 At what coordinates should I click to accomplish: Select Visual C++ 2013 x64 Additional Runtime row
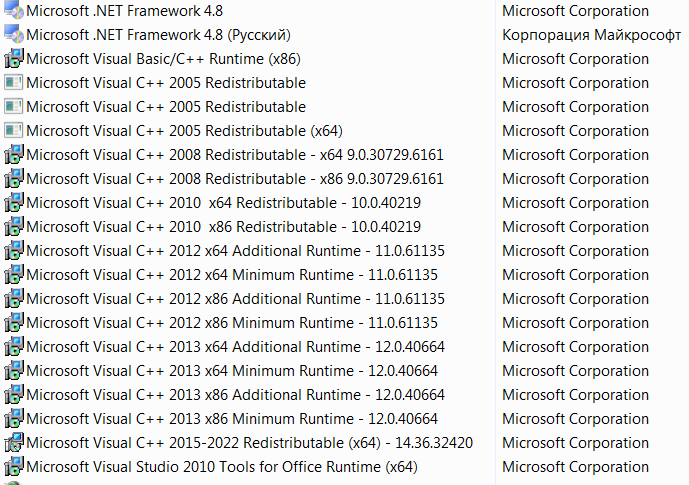[235, 347]
